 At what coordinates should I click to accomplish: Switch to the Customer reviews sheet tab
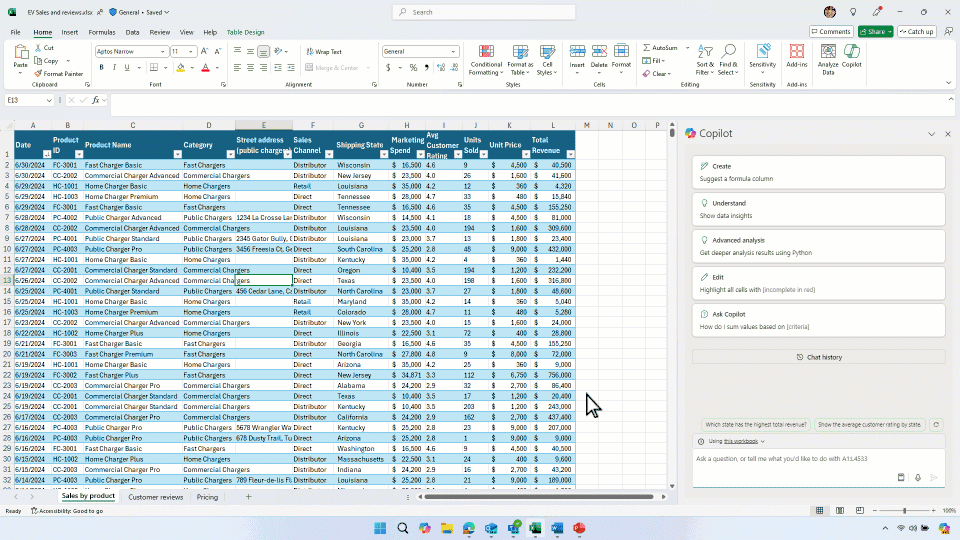coord(155,497)
